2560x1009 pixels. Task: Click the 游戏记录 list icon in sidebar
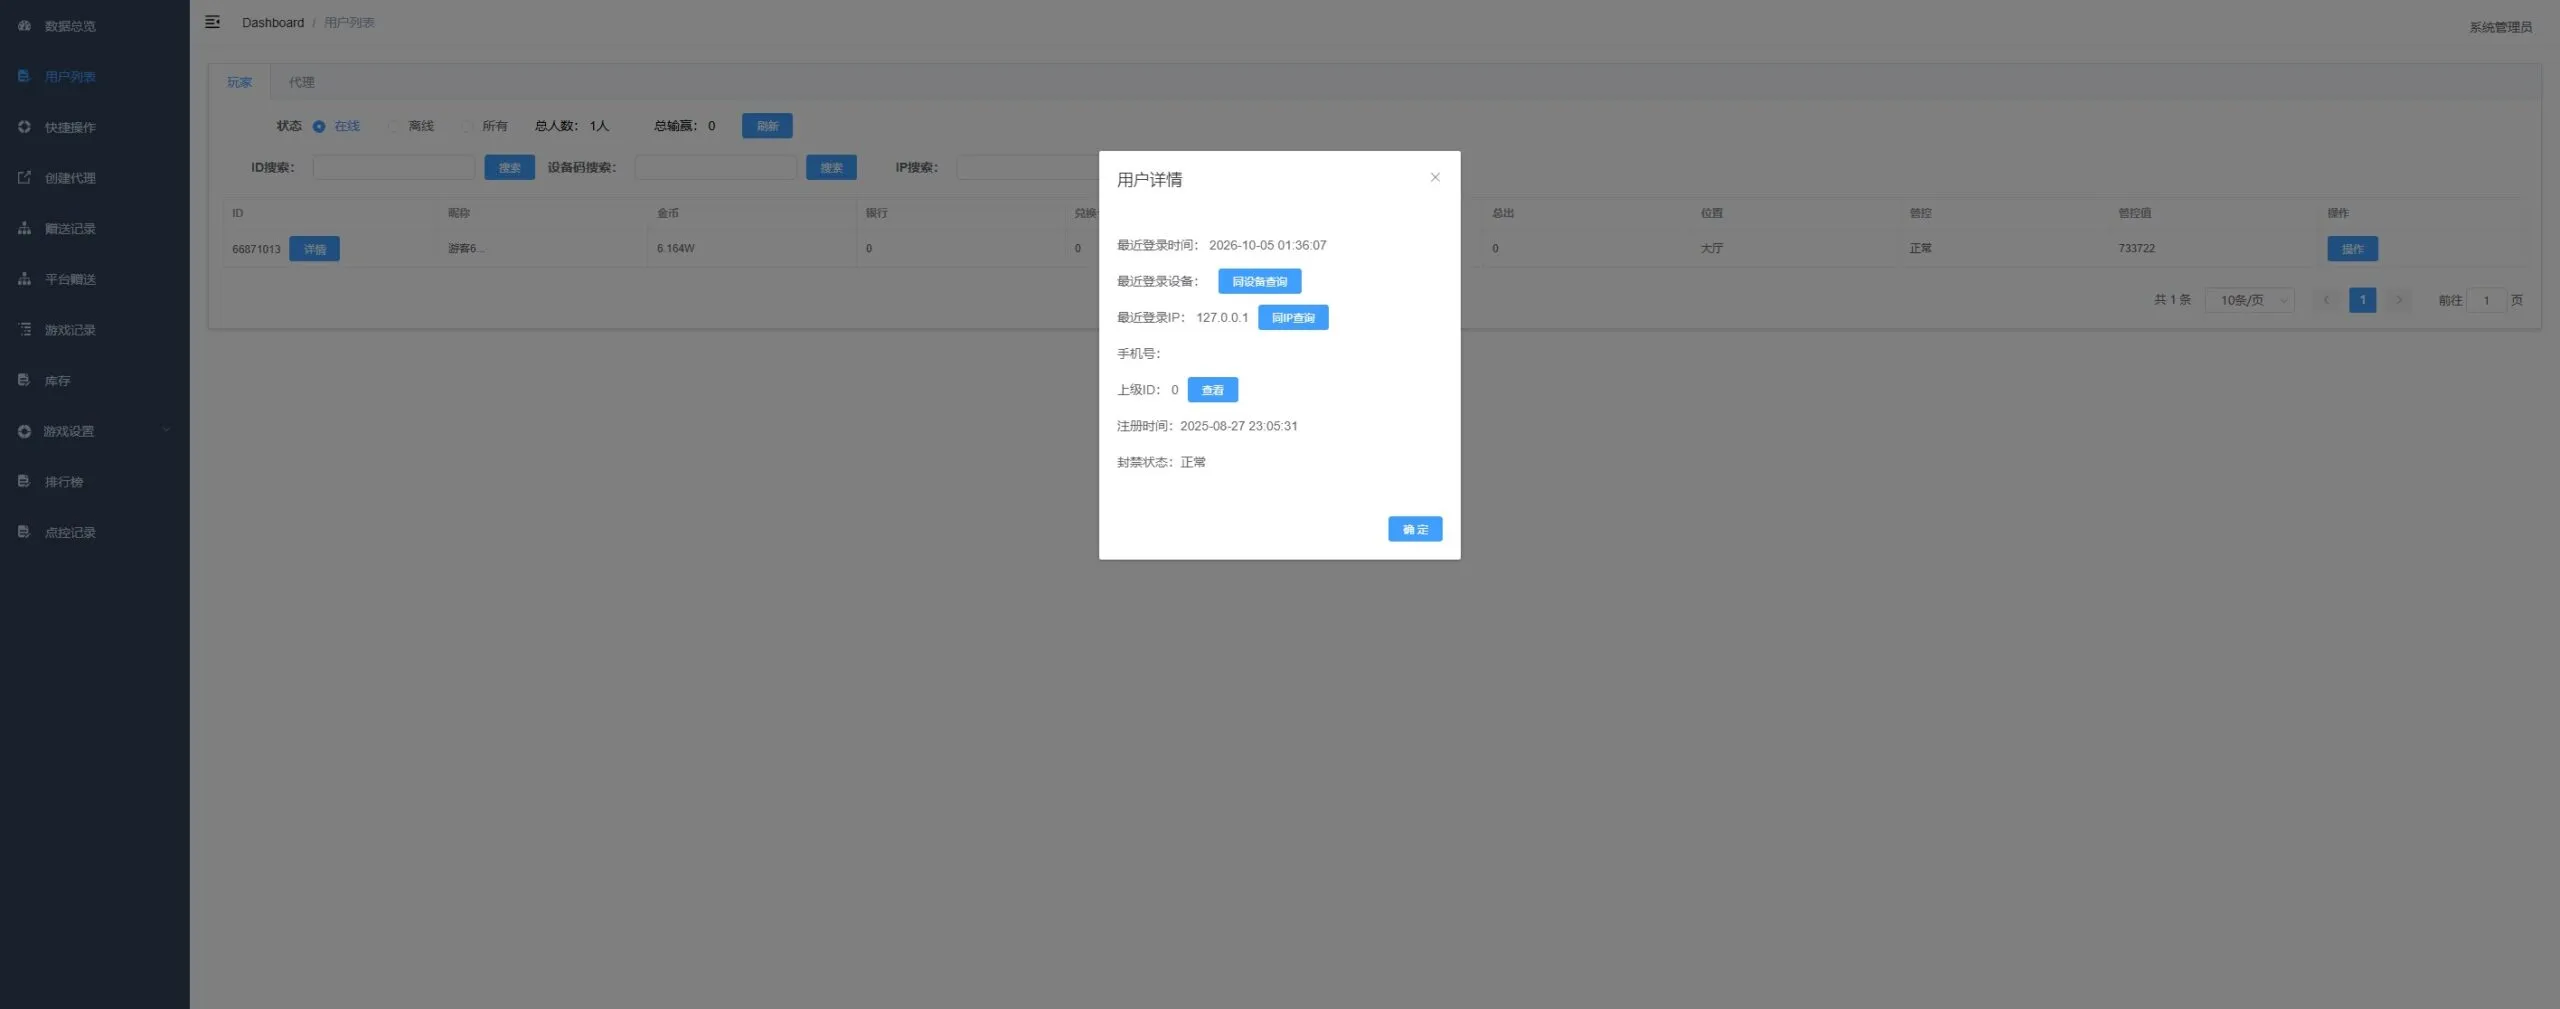[24, 330]
